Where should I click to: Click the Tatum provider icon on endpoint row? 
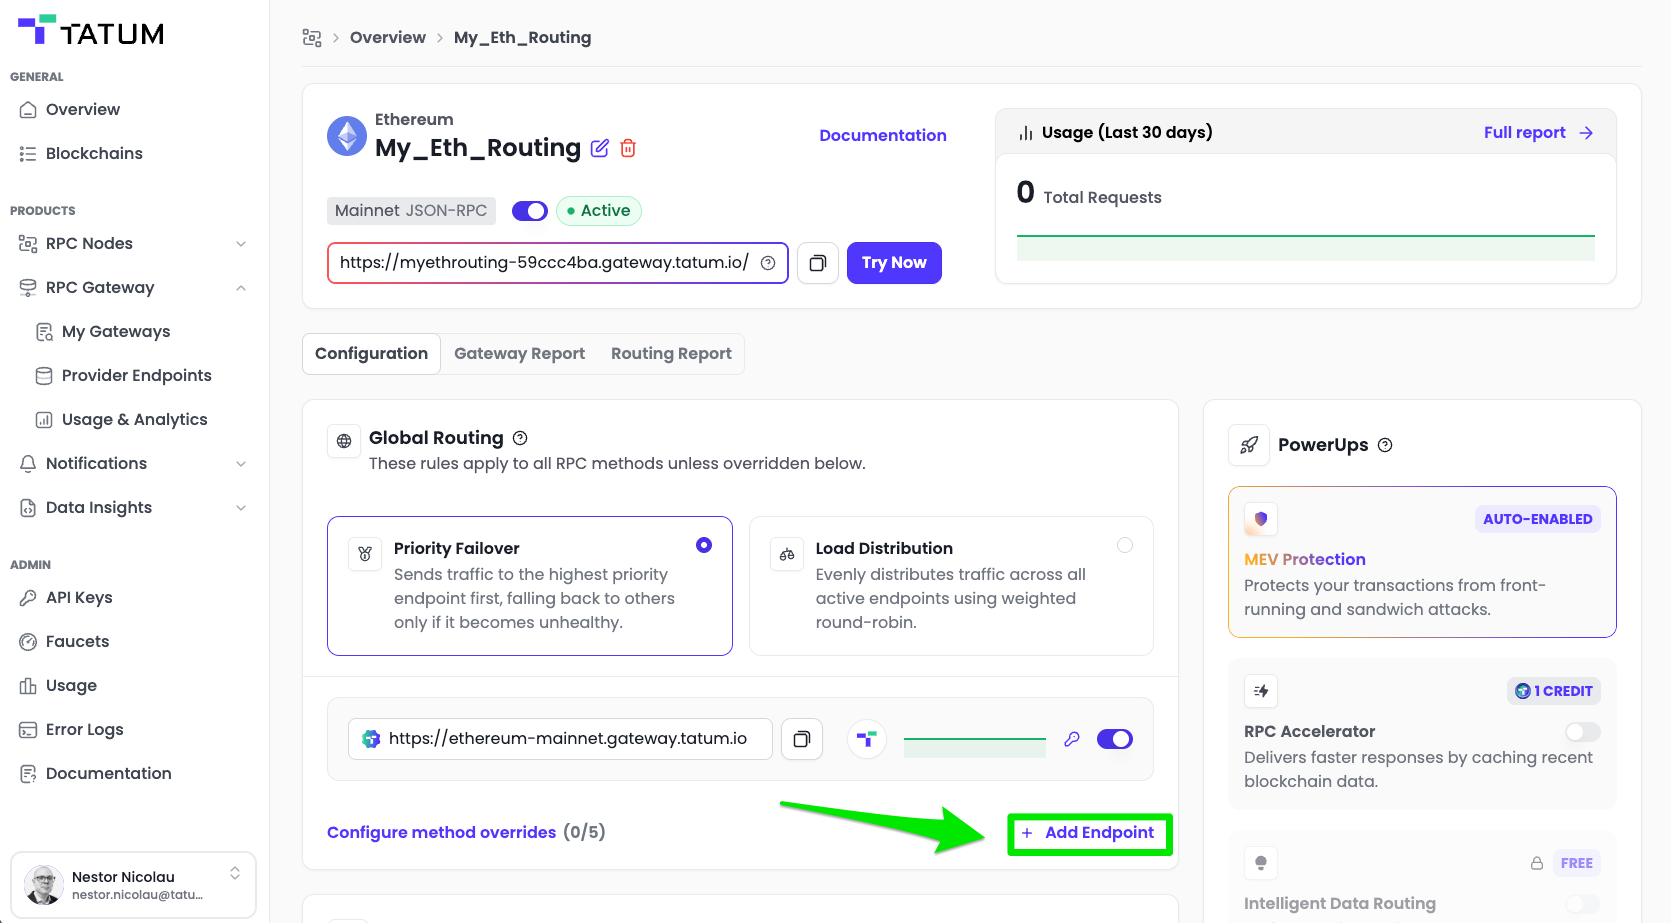click(867, 739)
